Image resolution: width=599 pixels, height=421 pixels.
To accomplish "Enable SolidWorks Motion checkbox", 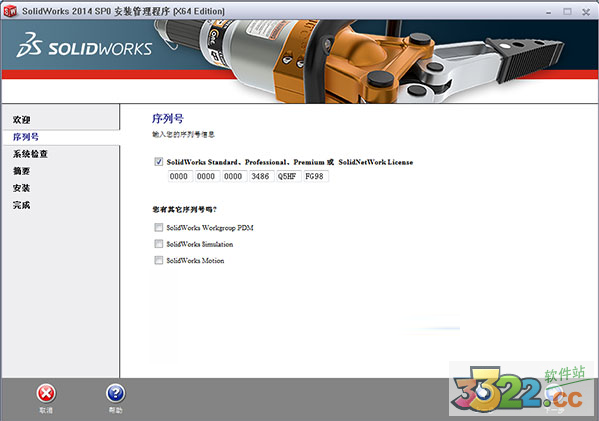I will click(x=159, y=260).
